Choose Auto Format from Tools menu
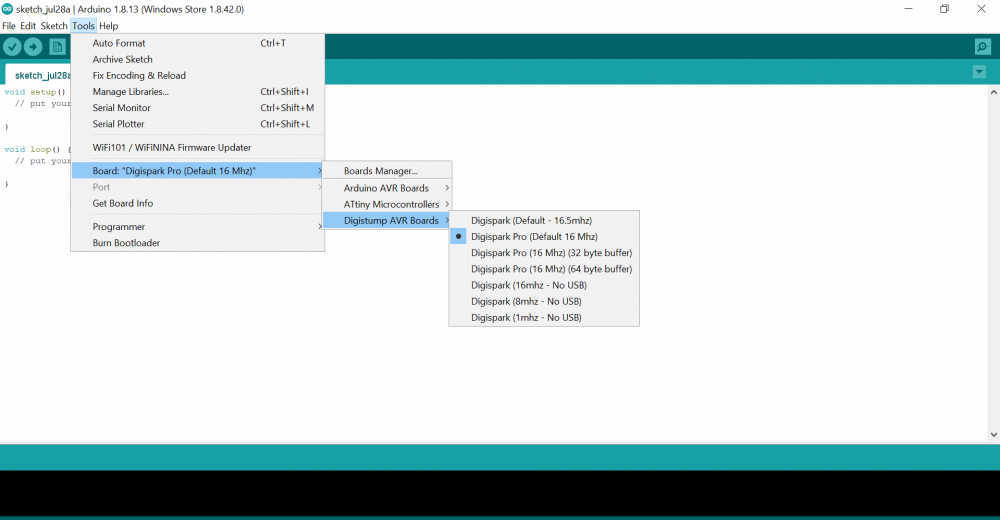Image resolution: width=1000 pixels, height=520 pixels. pyautogui.click(x=198, y=43)
